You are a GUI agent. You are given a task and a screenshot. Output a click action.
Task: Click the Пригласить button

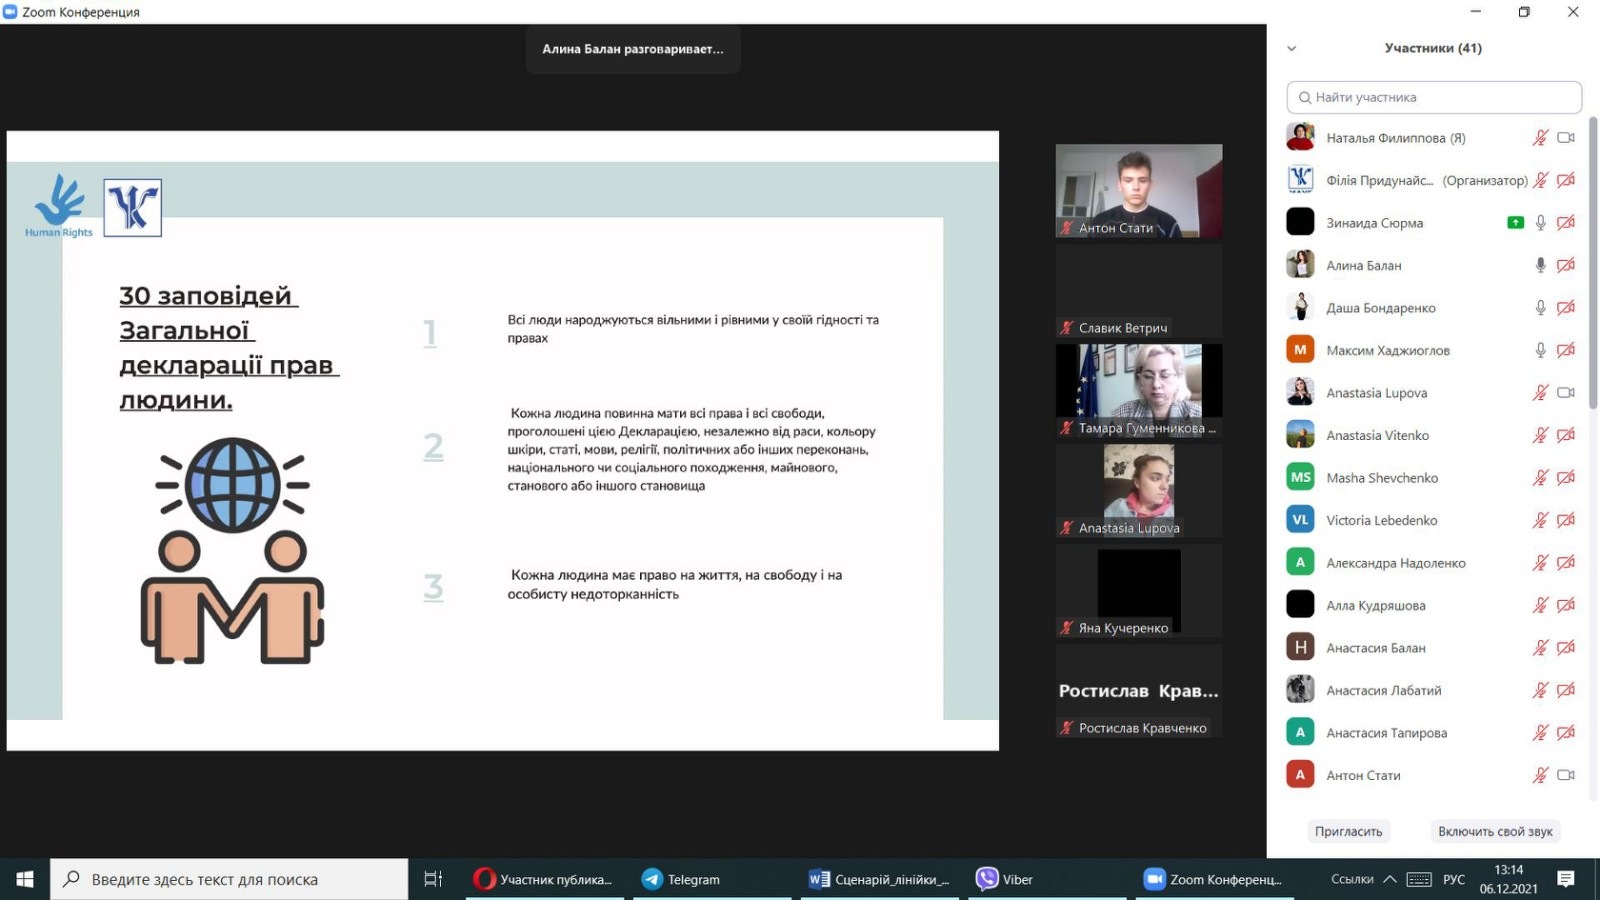tap(1348, 831)
